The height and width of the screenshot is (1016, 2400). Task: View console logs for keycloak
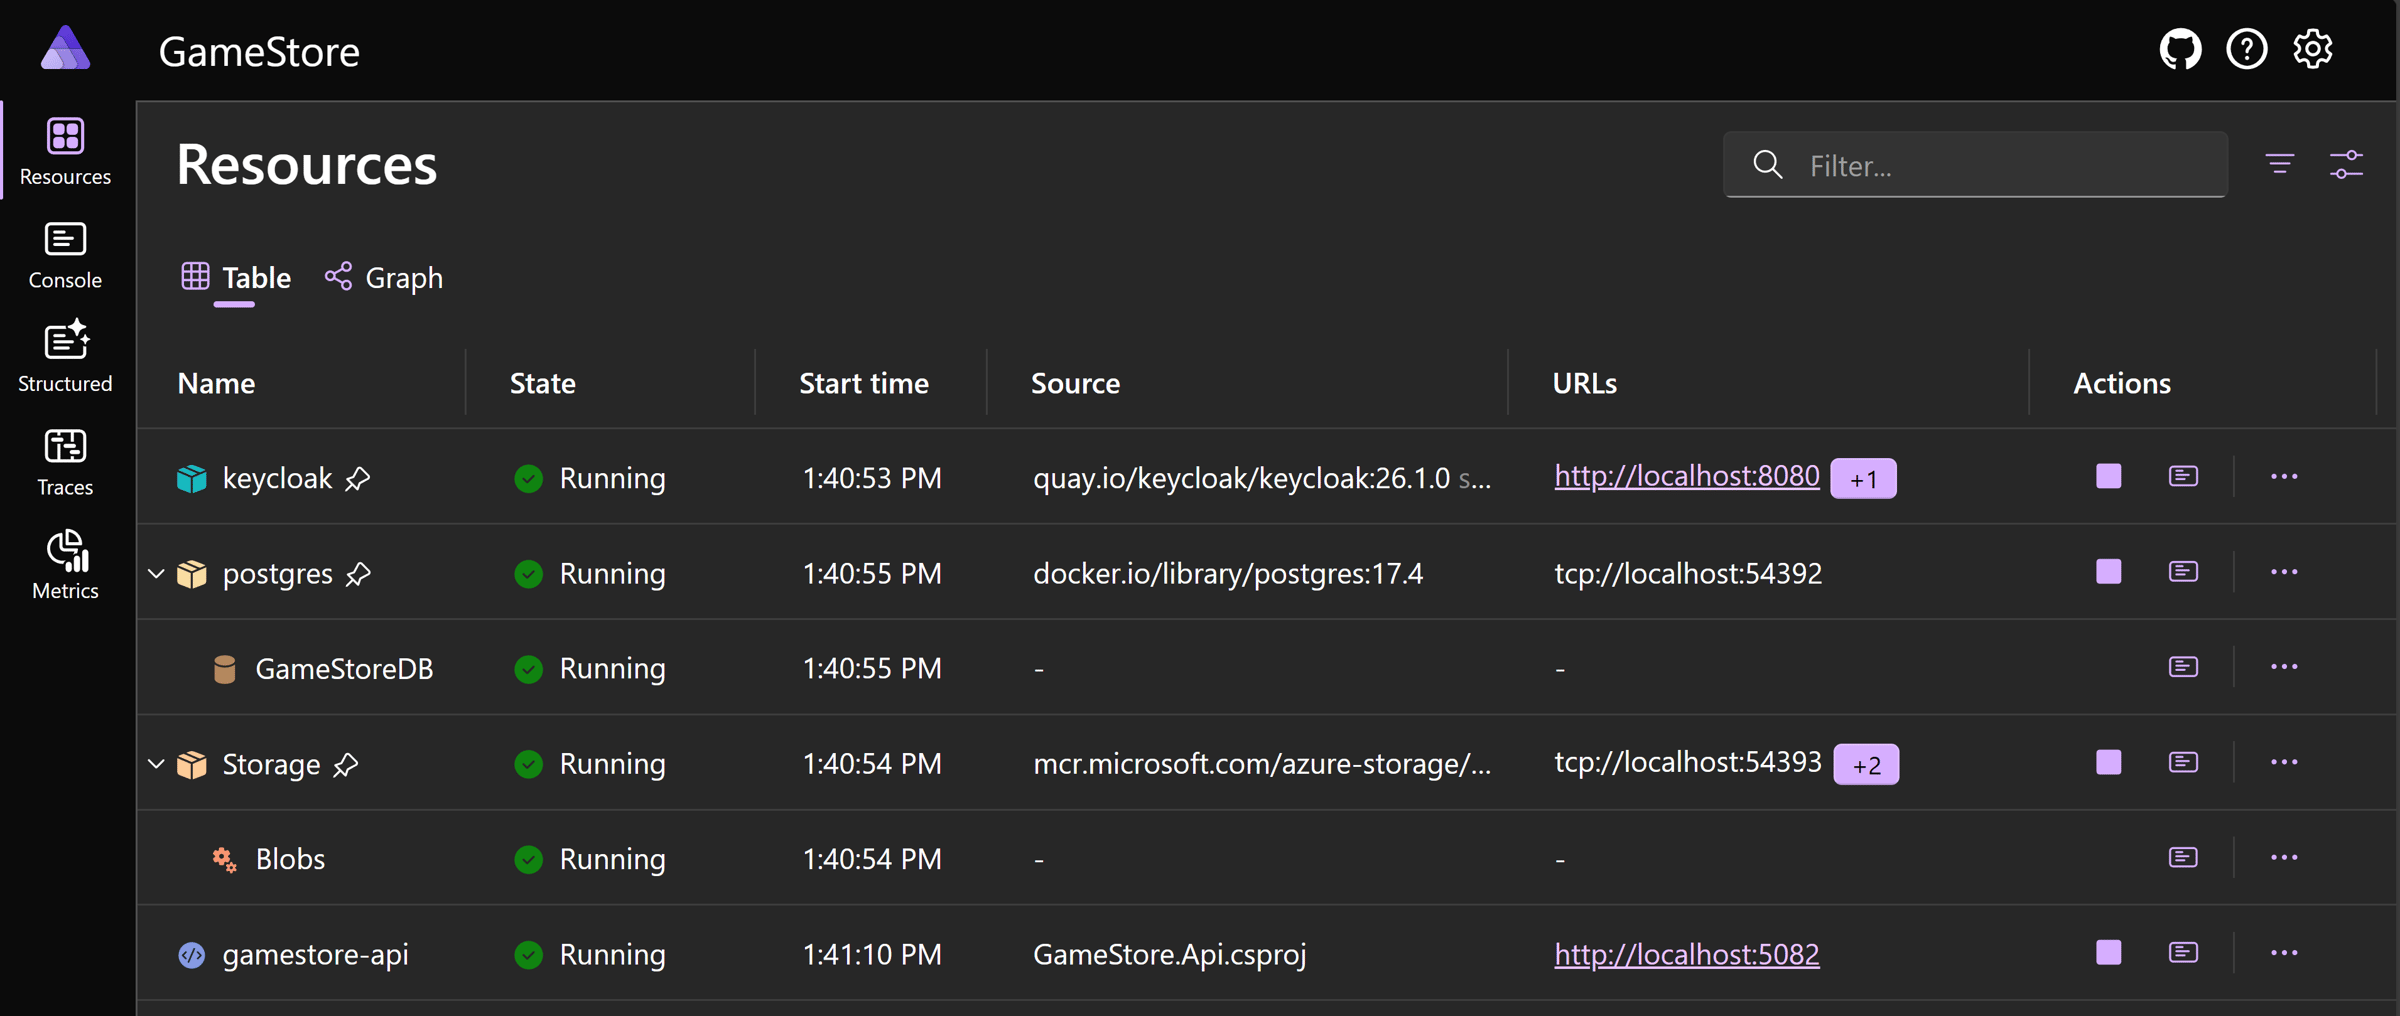2183,476
